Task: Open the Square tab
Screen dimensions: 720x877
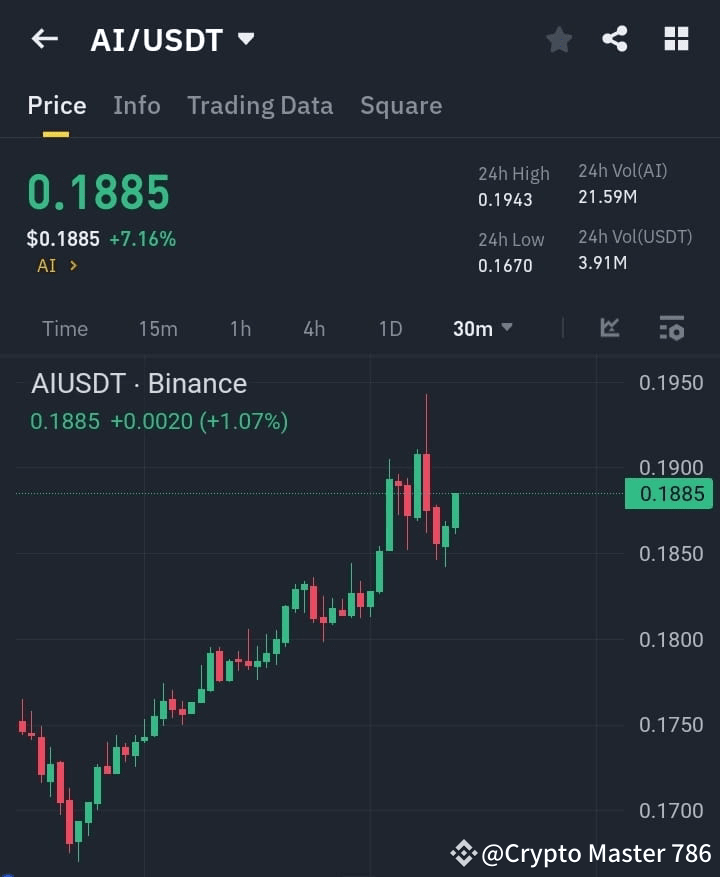Action: (x=401, y=105)
